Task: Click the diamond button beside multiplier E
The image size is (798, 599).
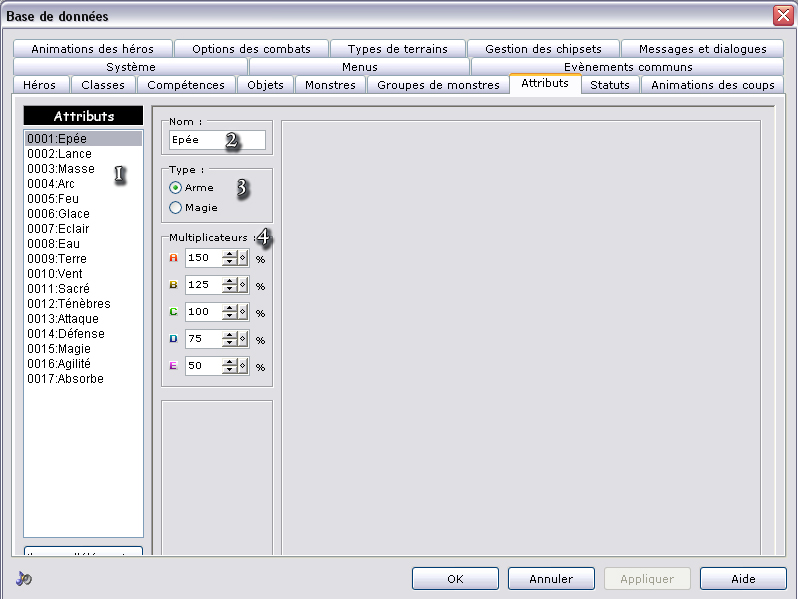Action: (x=243, y=366)
